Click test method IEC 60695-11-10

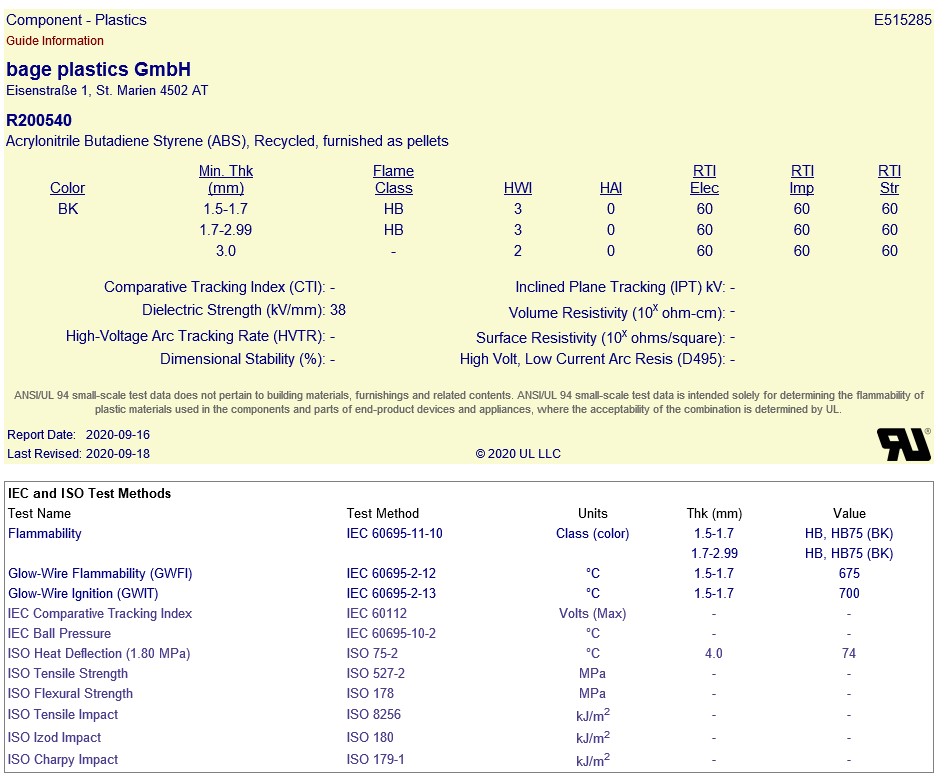tap(394, 533)
